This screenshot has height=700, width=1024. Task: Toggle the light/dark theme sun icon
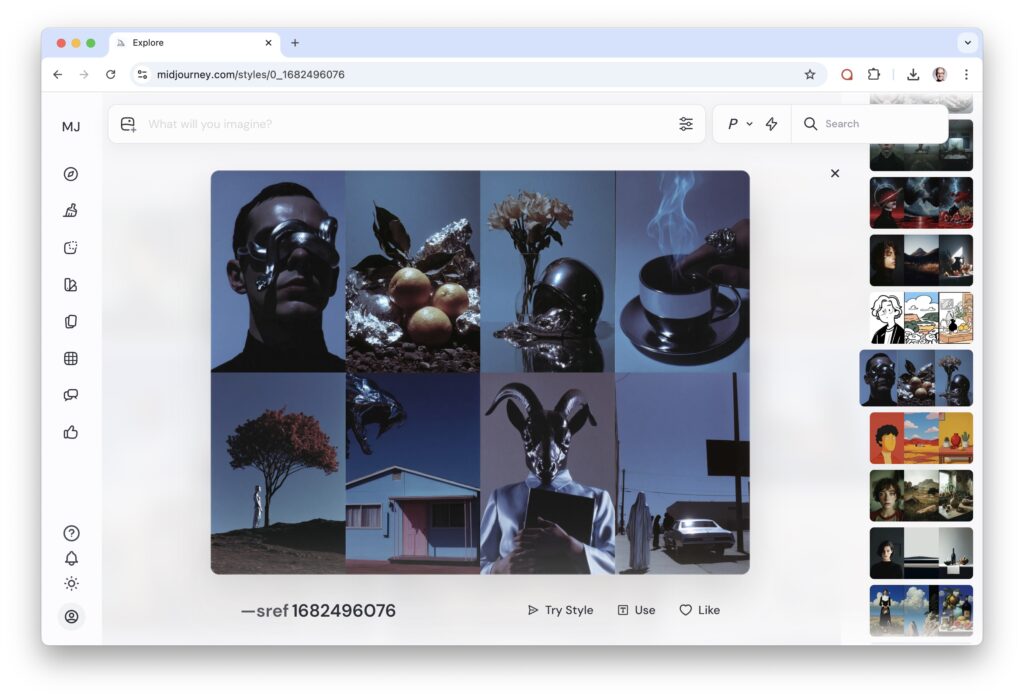71,584
